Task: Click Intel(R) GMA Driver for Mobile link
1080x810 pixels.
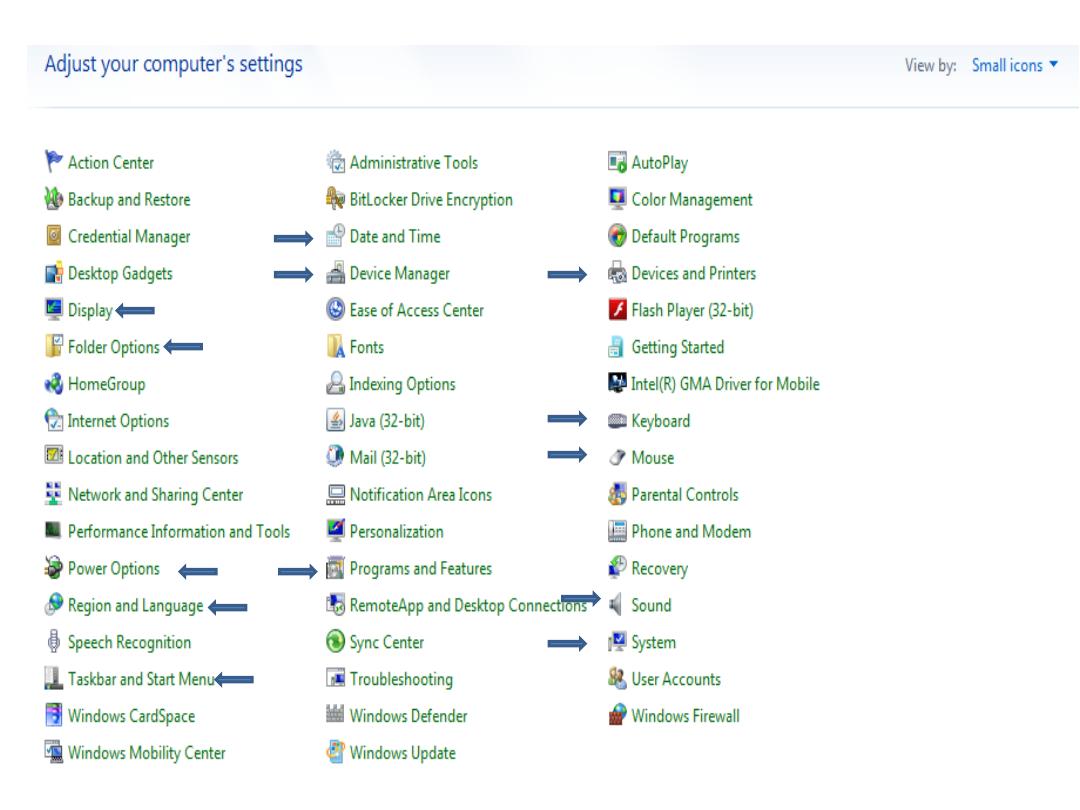Action: click(725, 384)
